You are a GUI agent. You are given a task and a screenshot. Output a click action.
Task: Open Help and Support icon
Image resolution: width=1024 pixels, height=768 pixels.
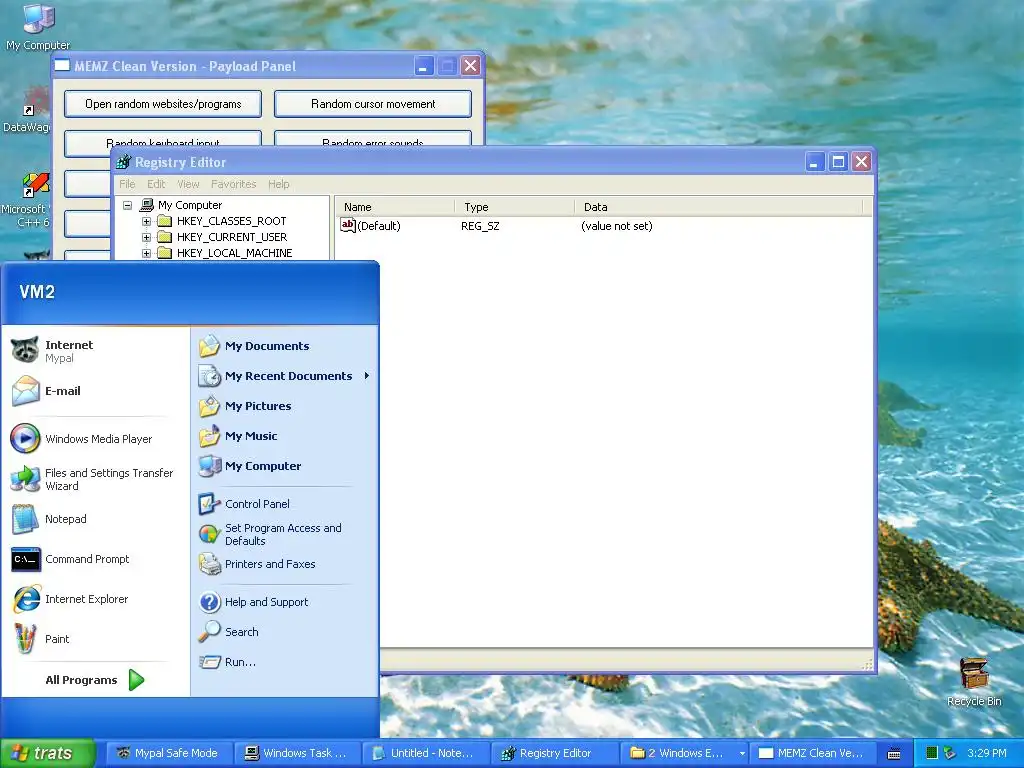point(210,602)
